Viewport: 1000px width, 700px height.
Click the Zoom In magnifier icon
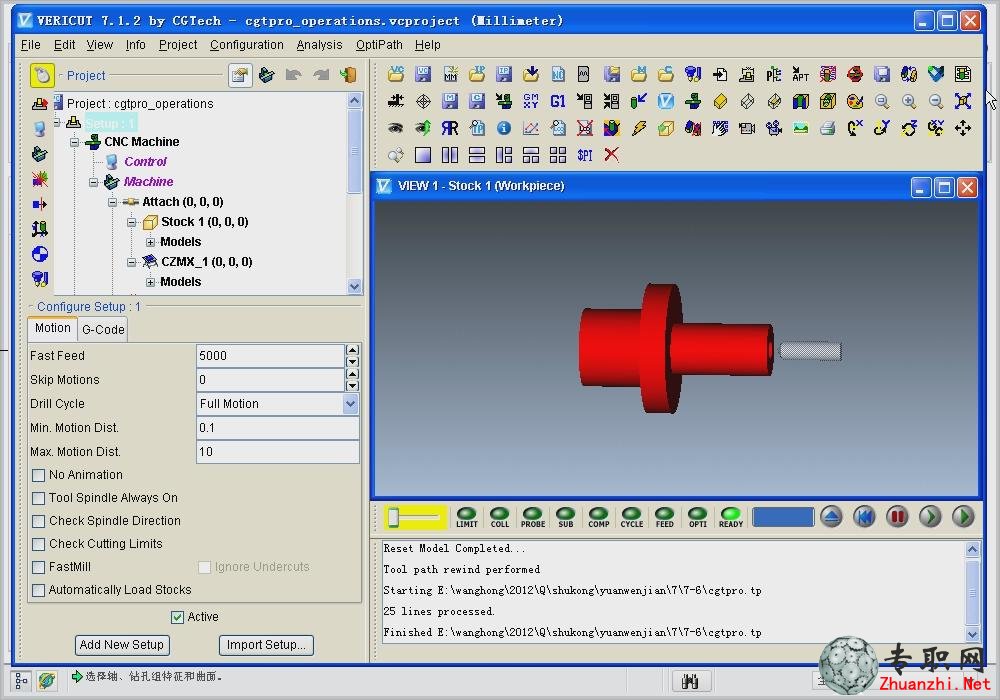tap(909, 101)
